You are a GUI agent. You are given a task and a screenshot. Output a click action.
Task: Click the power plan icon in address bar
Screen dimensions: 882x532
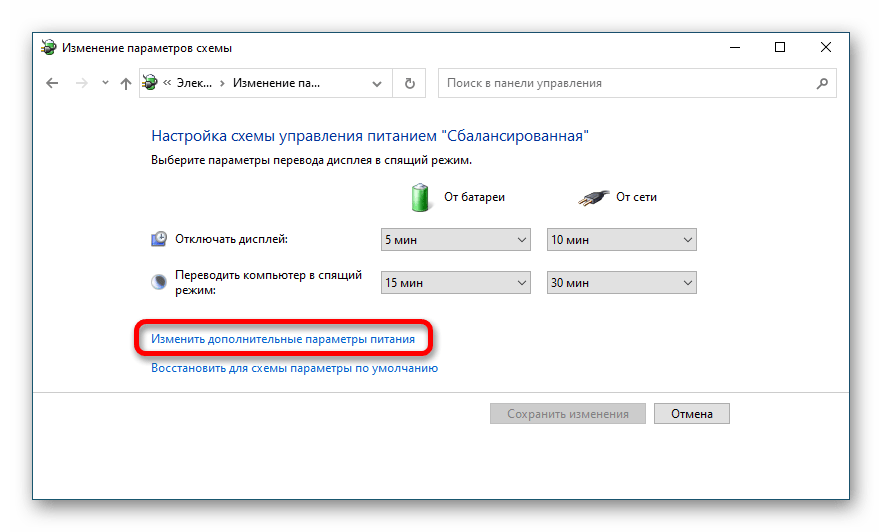[151, 84]
